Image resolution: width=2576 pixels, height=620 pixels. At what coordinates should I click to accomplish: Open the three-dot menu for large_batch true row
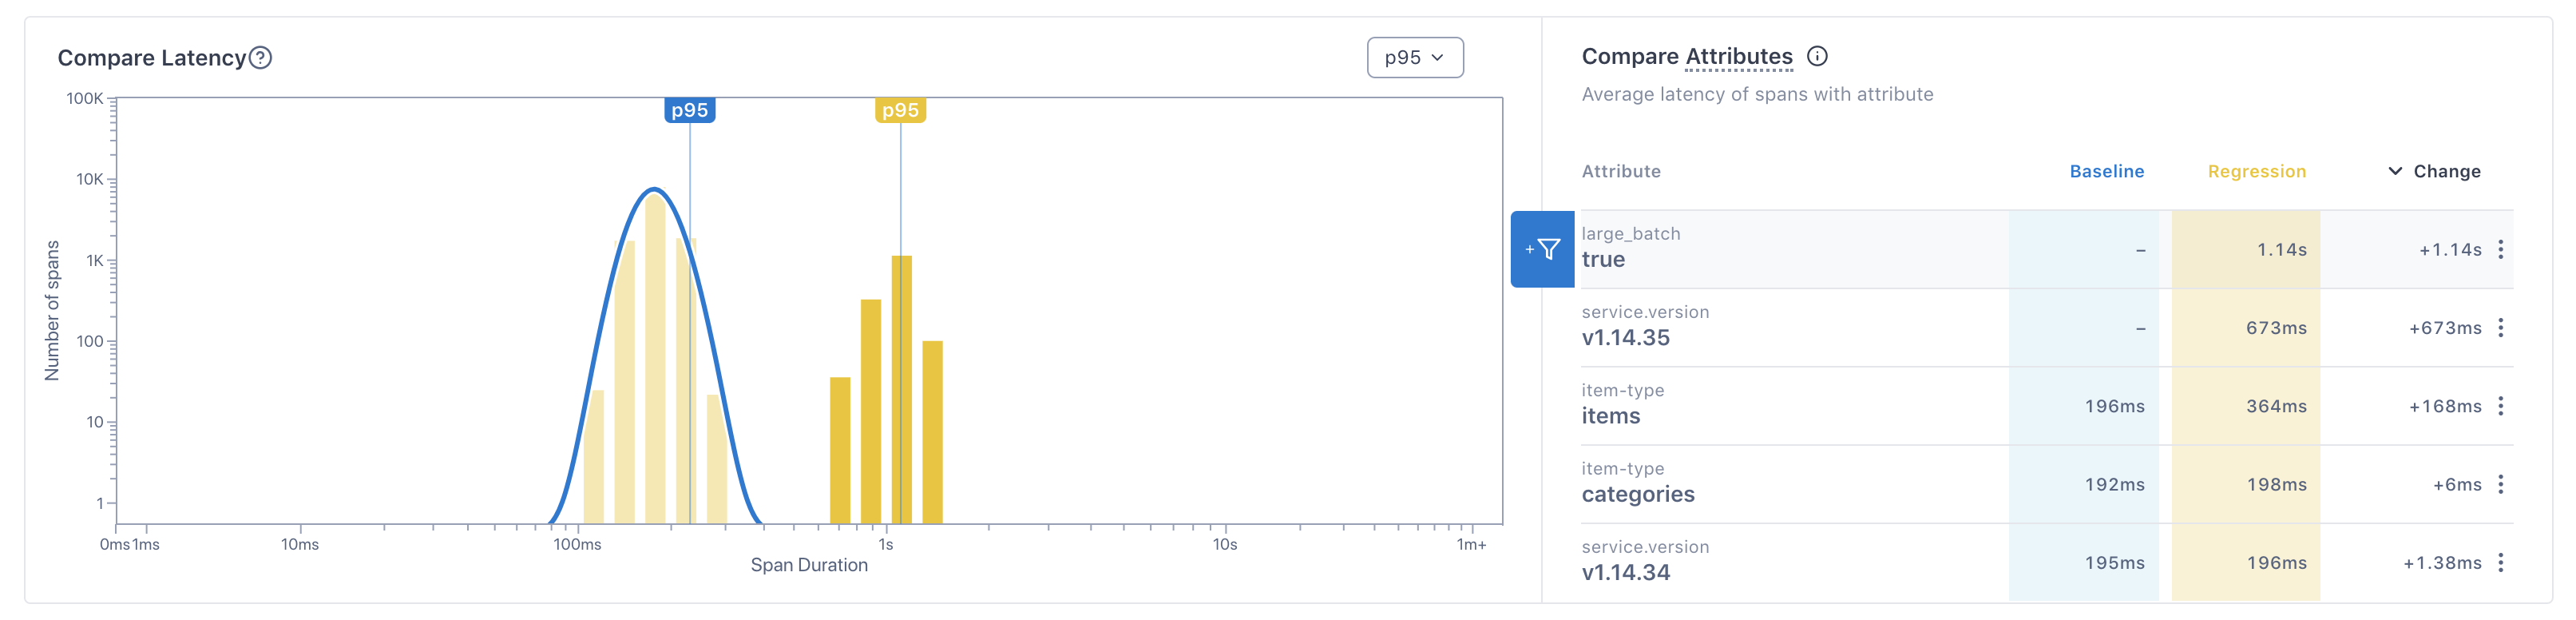2500,249
